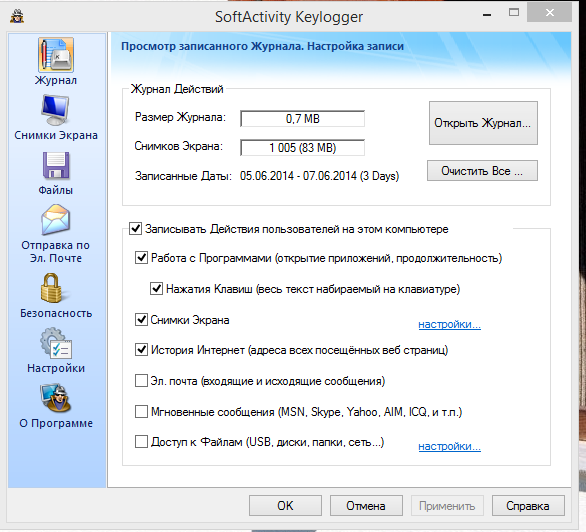The height and width of the screenshot is (532, 586).
Task: Click the Очистить Все button
Action: pos(482,171)
